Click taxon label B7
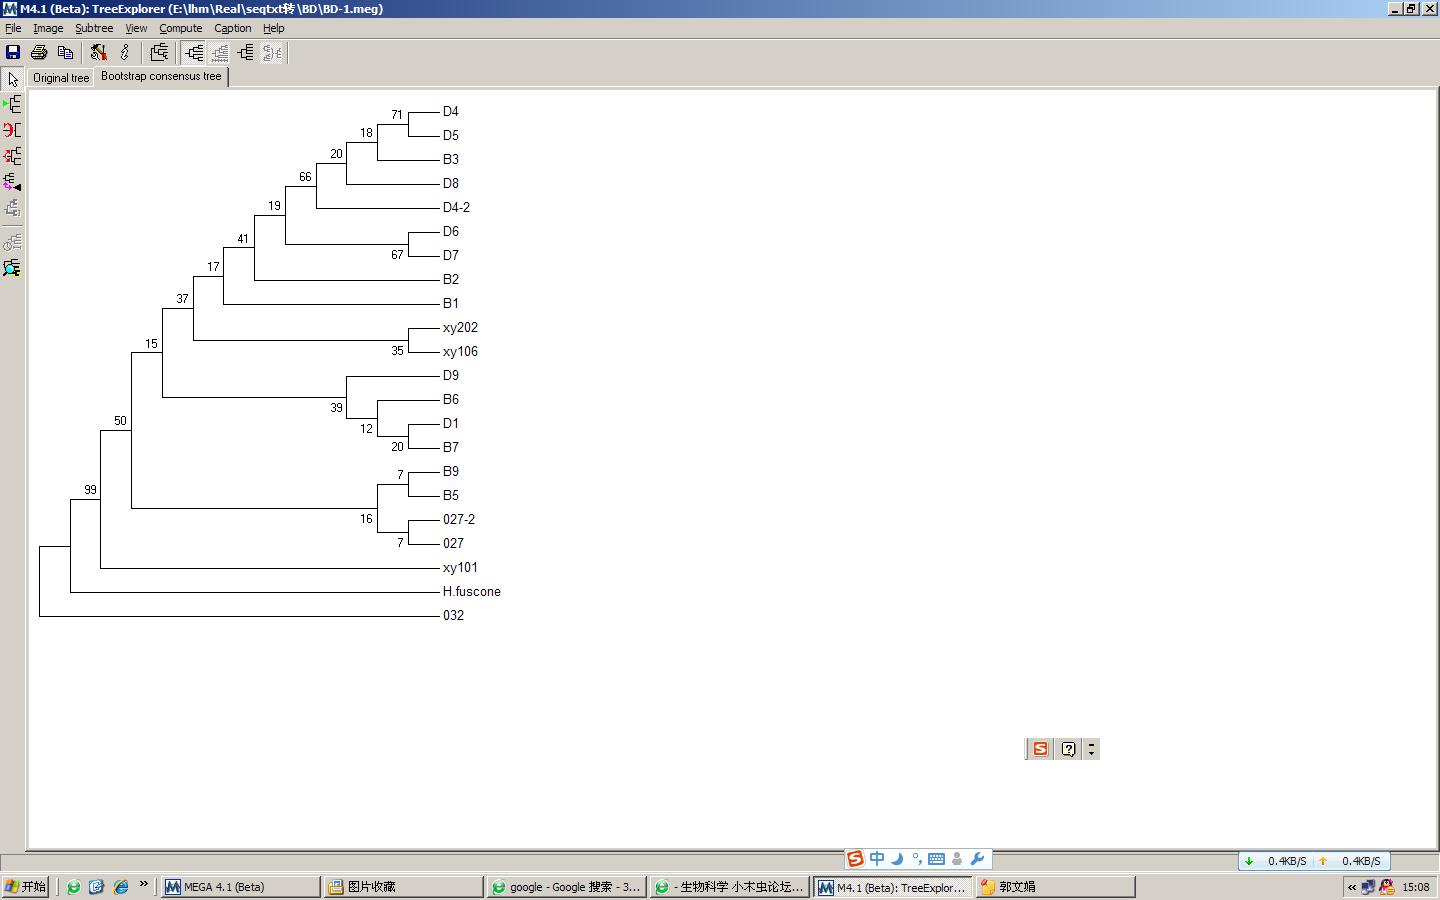The width and height of the screenshot is (1440, 900). tap(451, 448)
